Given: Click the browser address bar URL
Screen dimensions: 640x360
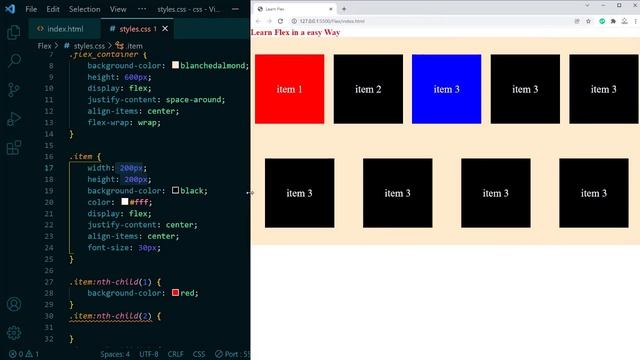Looking at the screenshot, I should 332,21.
